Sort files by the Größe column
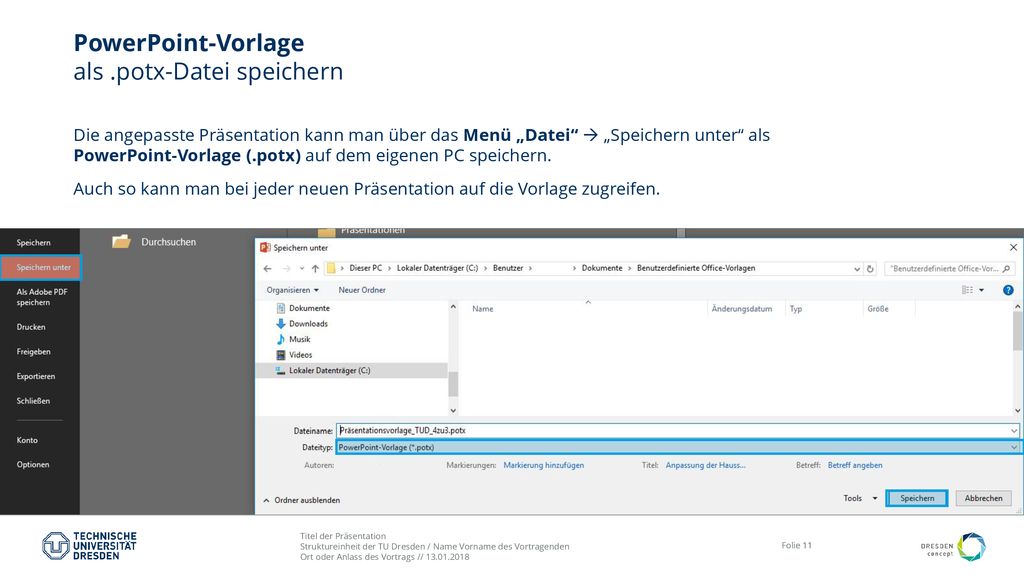The width and height of the screenshot is (1024, 576). click(x=878, y=309)
